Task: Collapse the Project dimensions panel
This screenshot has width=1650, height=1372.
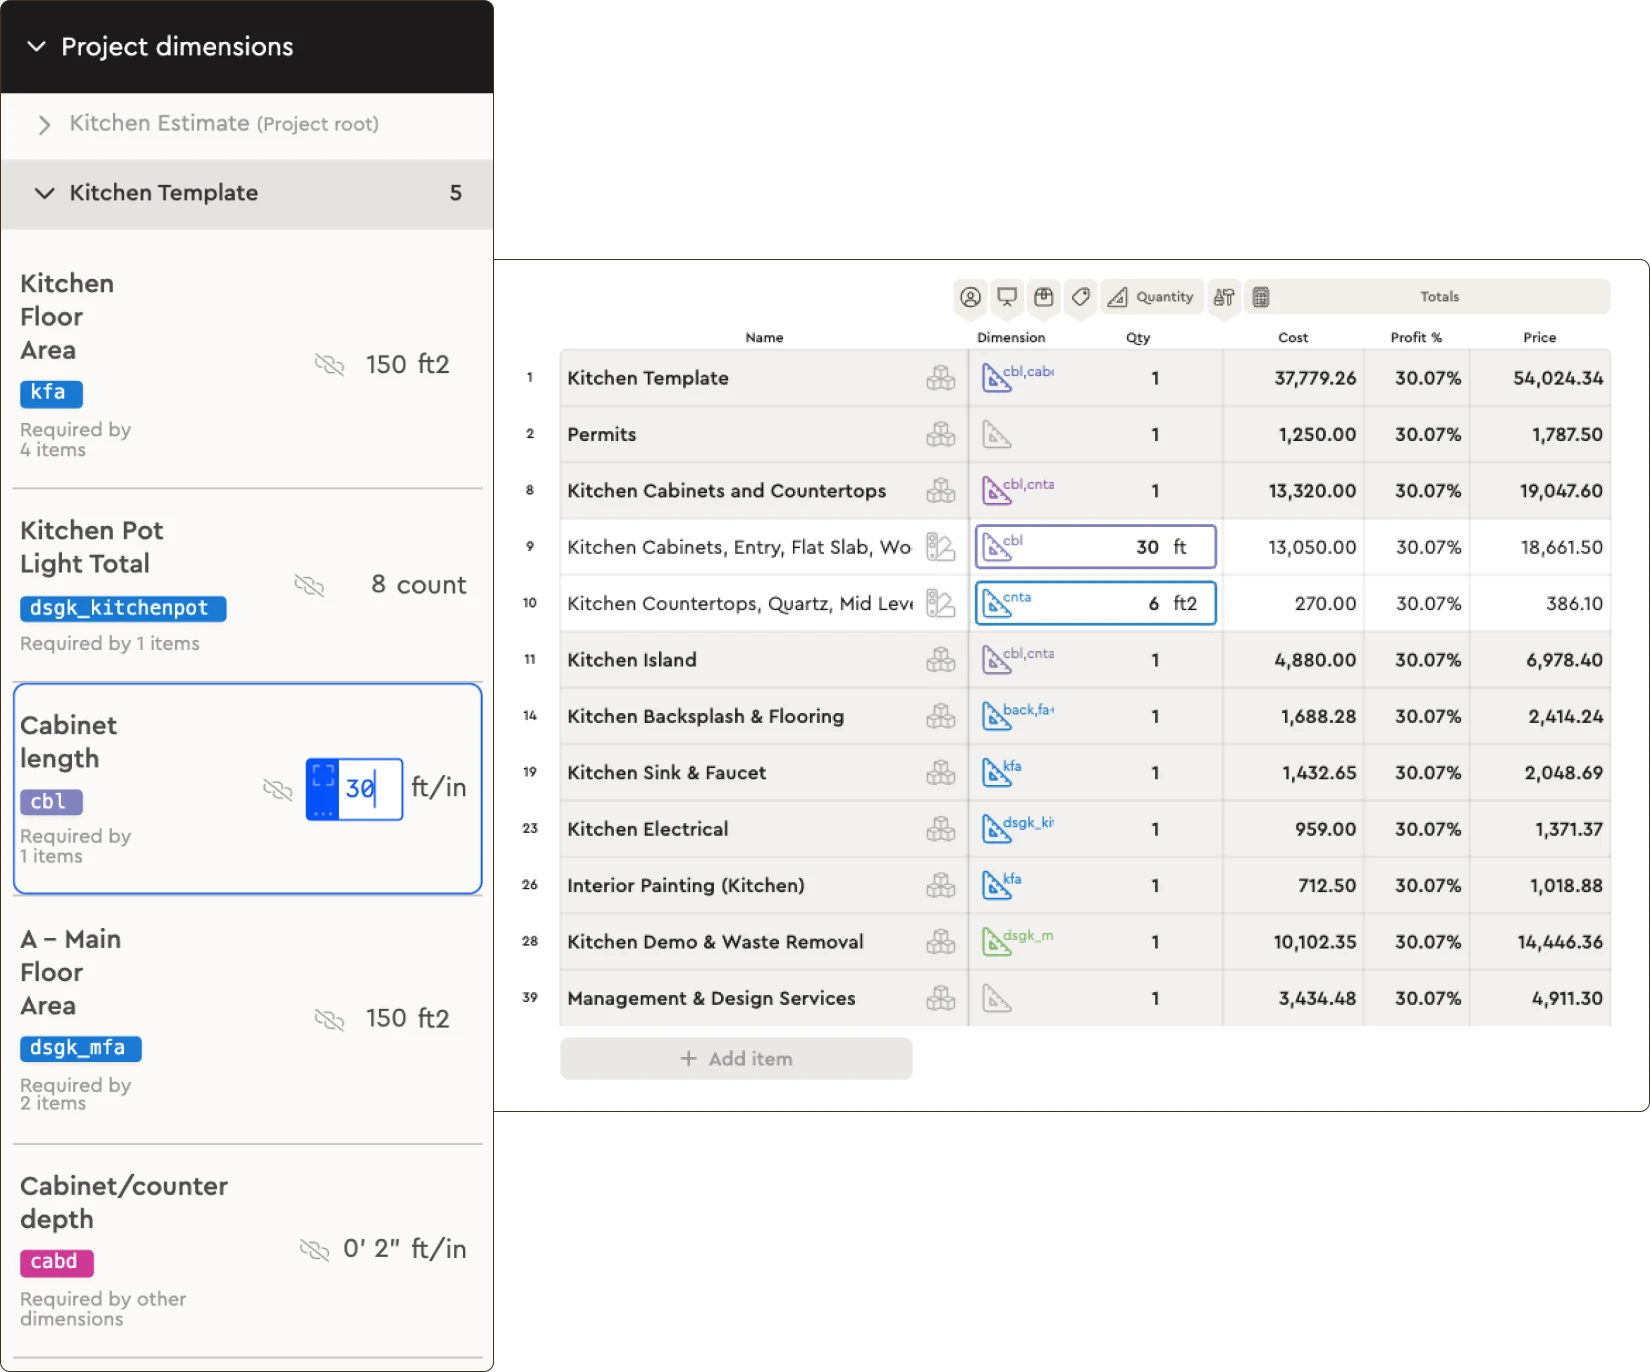Action: pos(37,46)
